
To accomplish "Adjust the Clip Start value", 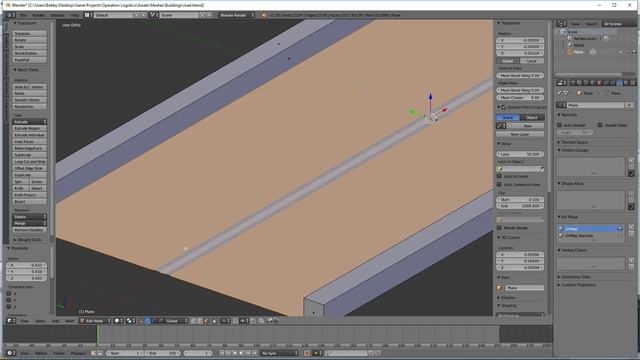I will click(x=520, y=200).
